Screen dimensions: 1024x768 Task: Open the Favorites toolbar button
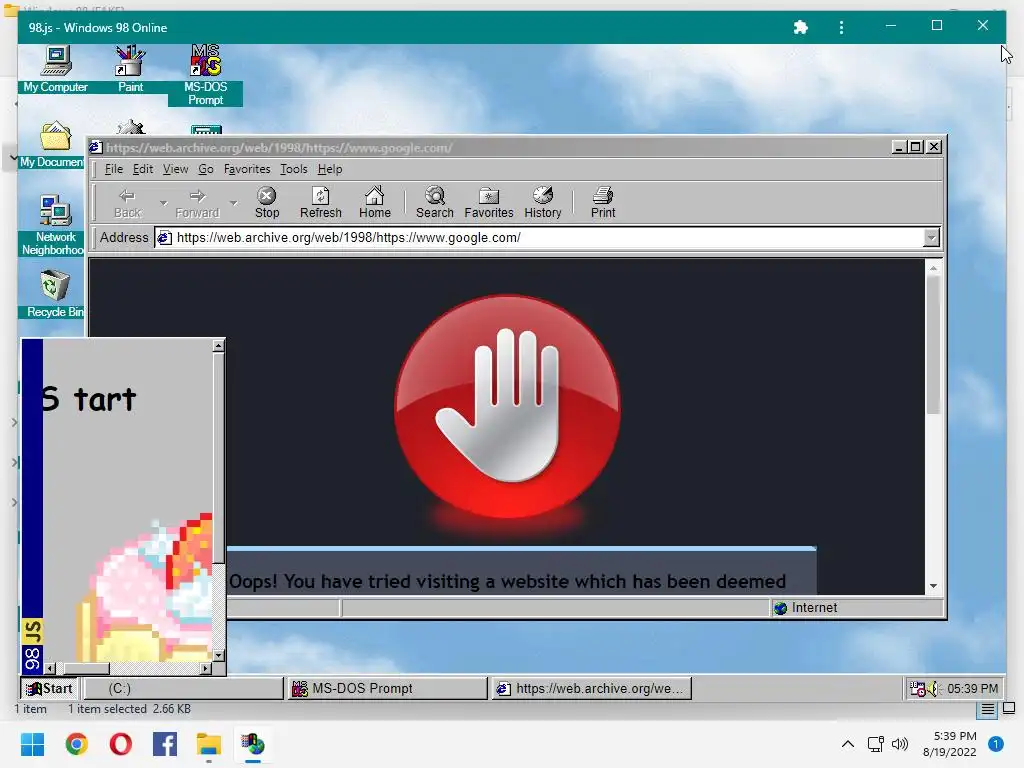[488, 202]
